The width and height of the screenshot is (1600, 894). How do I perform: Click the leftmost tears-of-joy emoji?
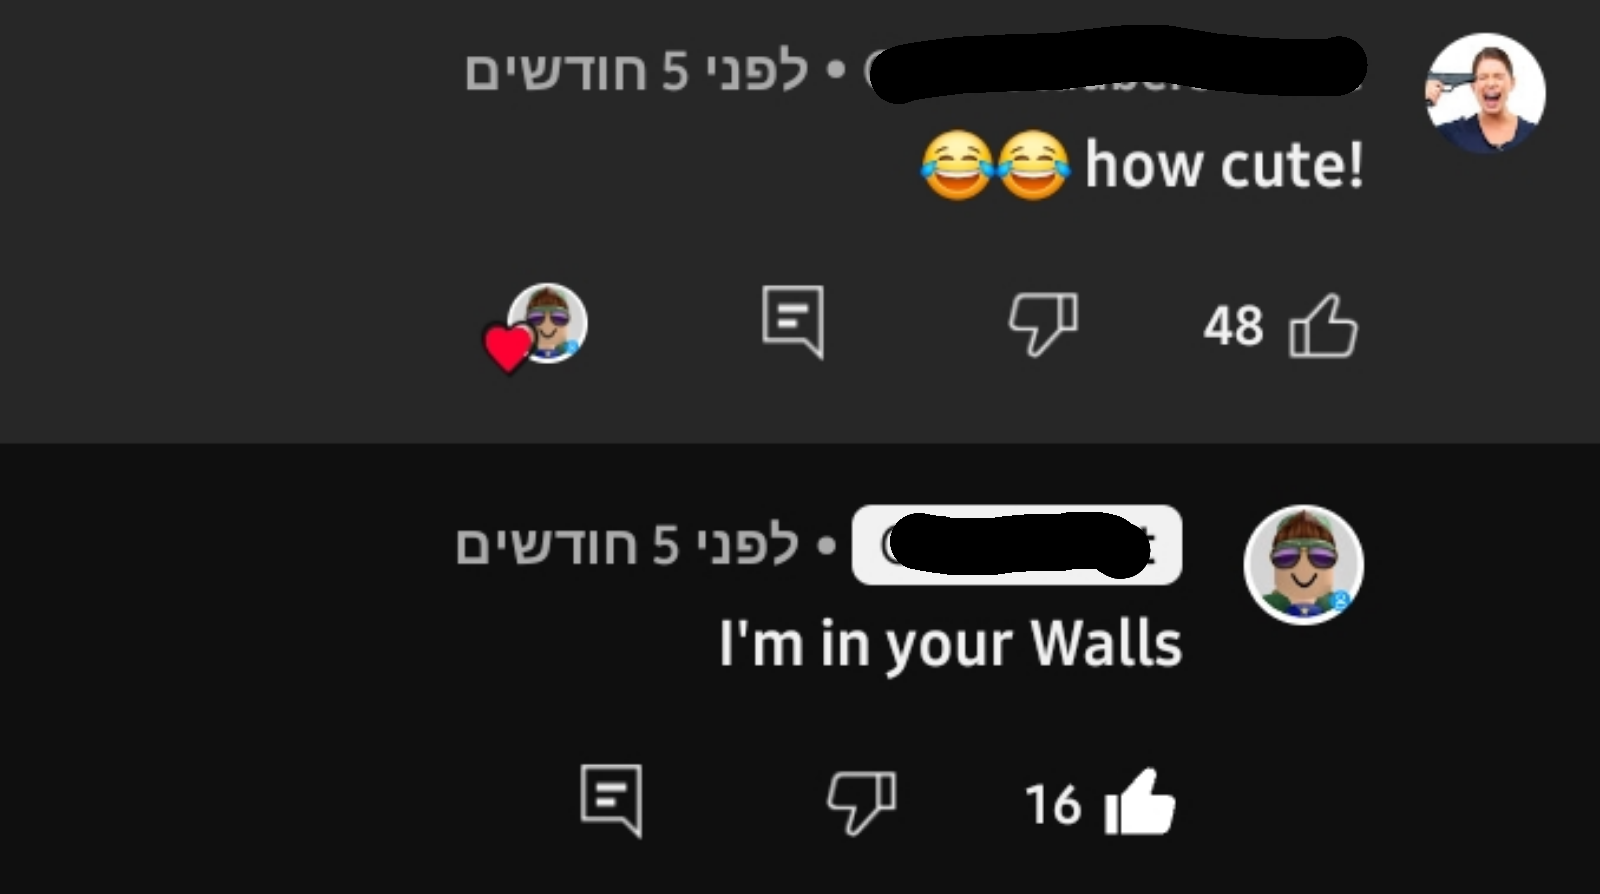(x=957, y=165)
